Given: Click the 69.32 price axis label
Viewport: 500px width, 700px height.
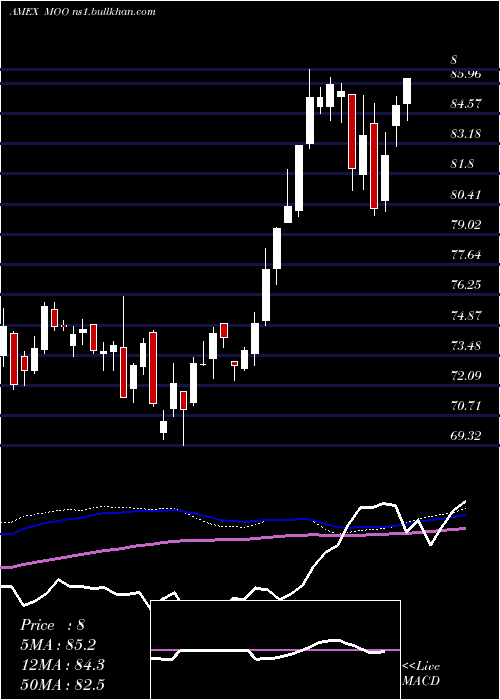Looking at the screenshot, I should [466, 436].
